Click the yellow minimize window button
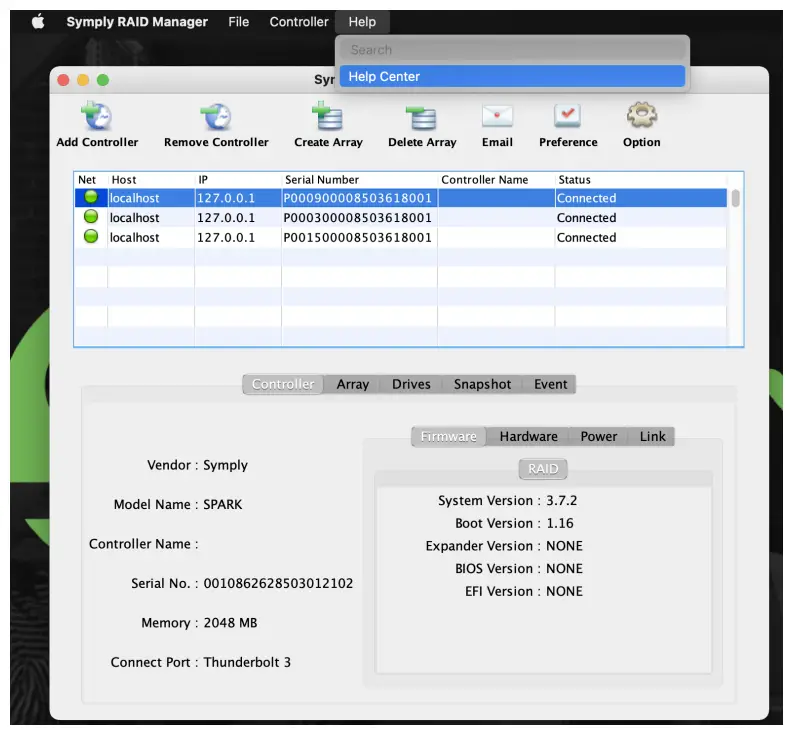Screen dimensions: 796x730 (83, 80)
